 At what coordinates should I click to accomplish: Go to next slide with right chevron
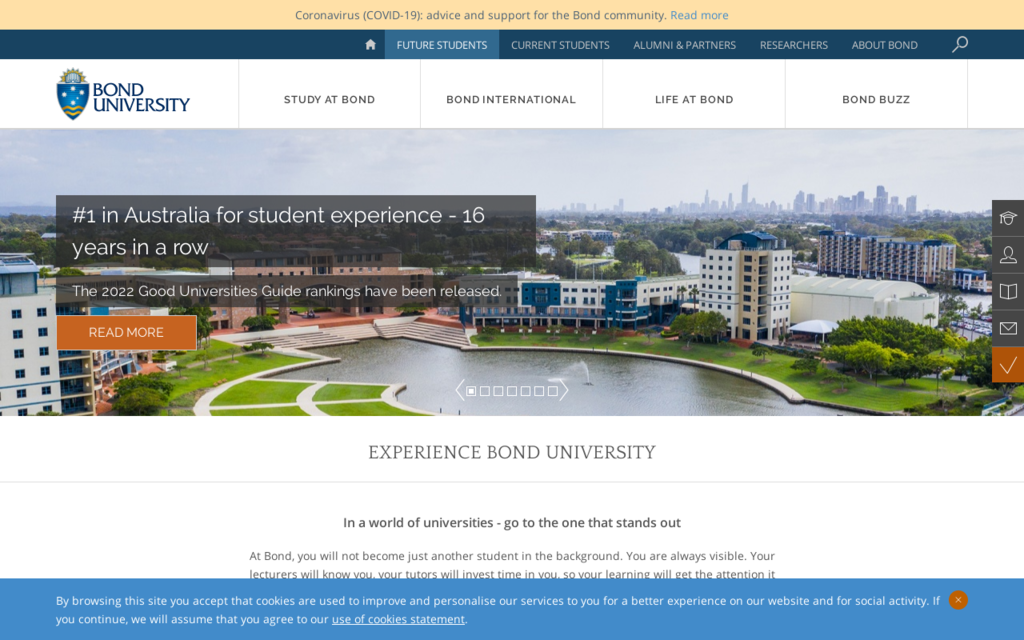coord(564,390)
